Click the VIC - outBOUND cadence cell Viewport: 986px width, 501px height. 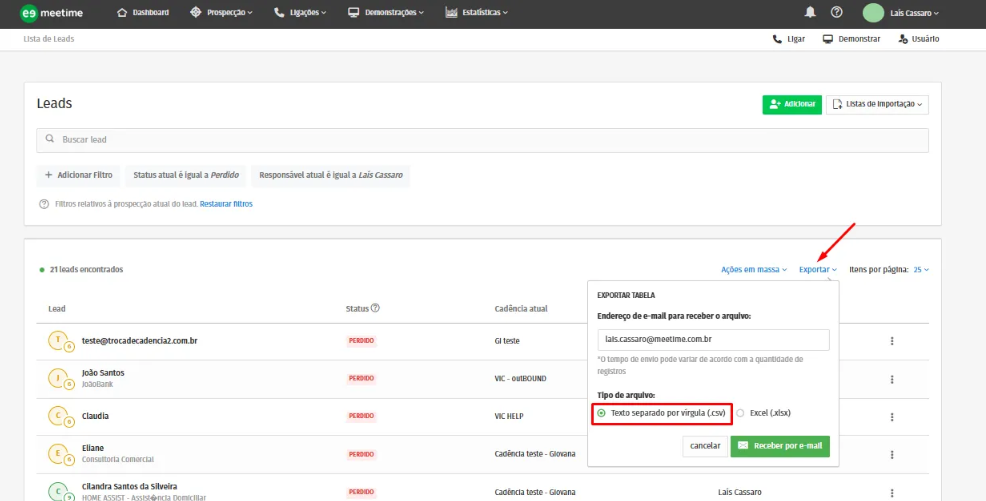point(520,378)
